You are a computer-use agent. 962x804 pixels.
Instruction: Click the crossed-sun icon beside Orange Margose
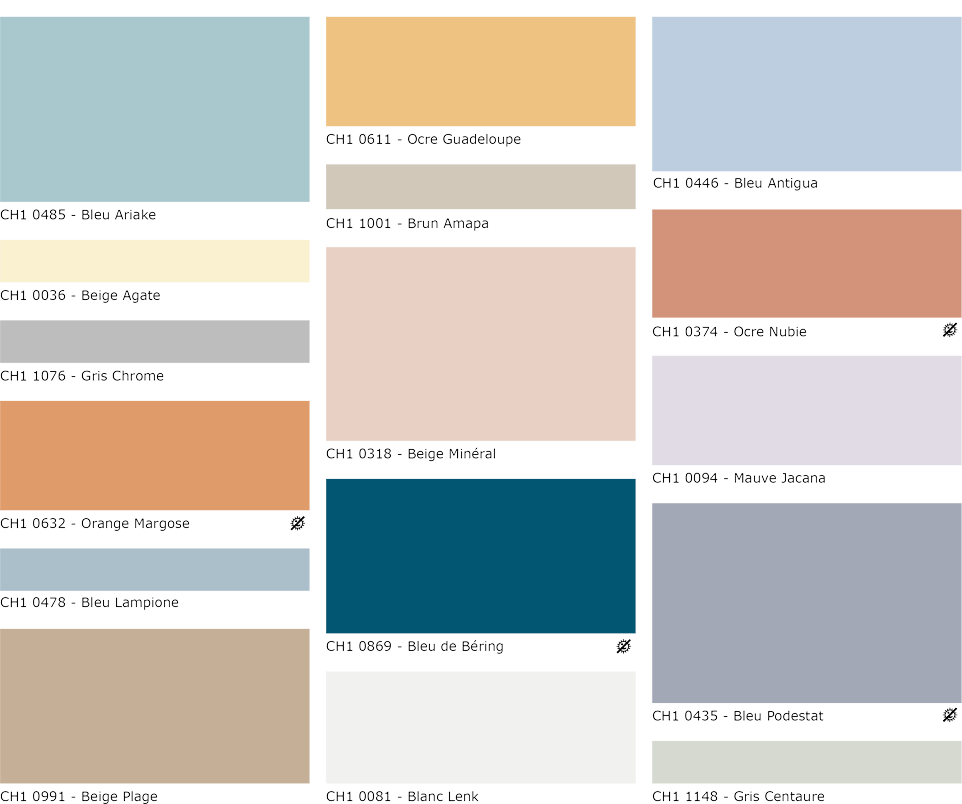[297, 523]
